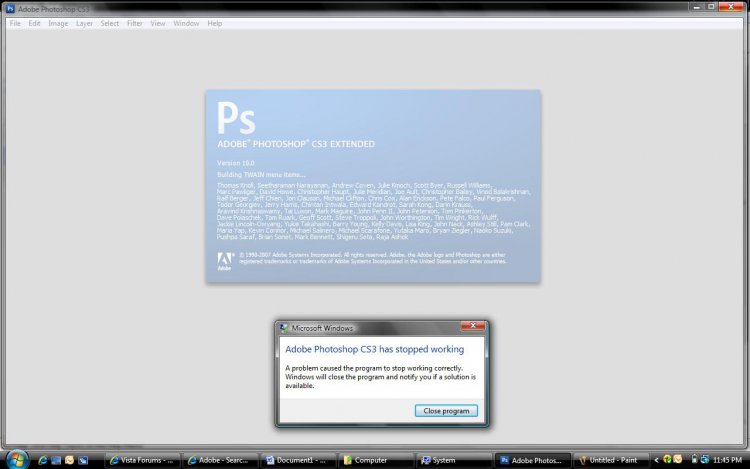Viewport: 750px width, 469px height.
Task: Click the Photoshop CS3 Extended splash screen
Action: point(373,186)
